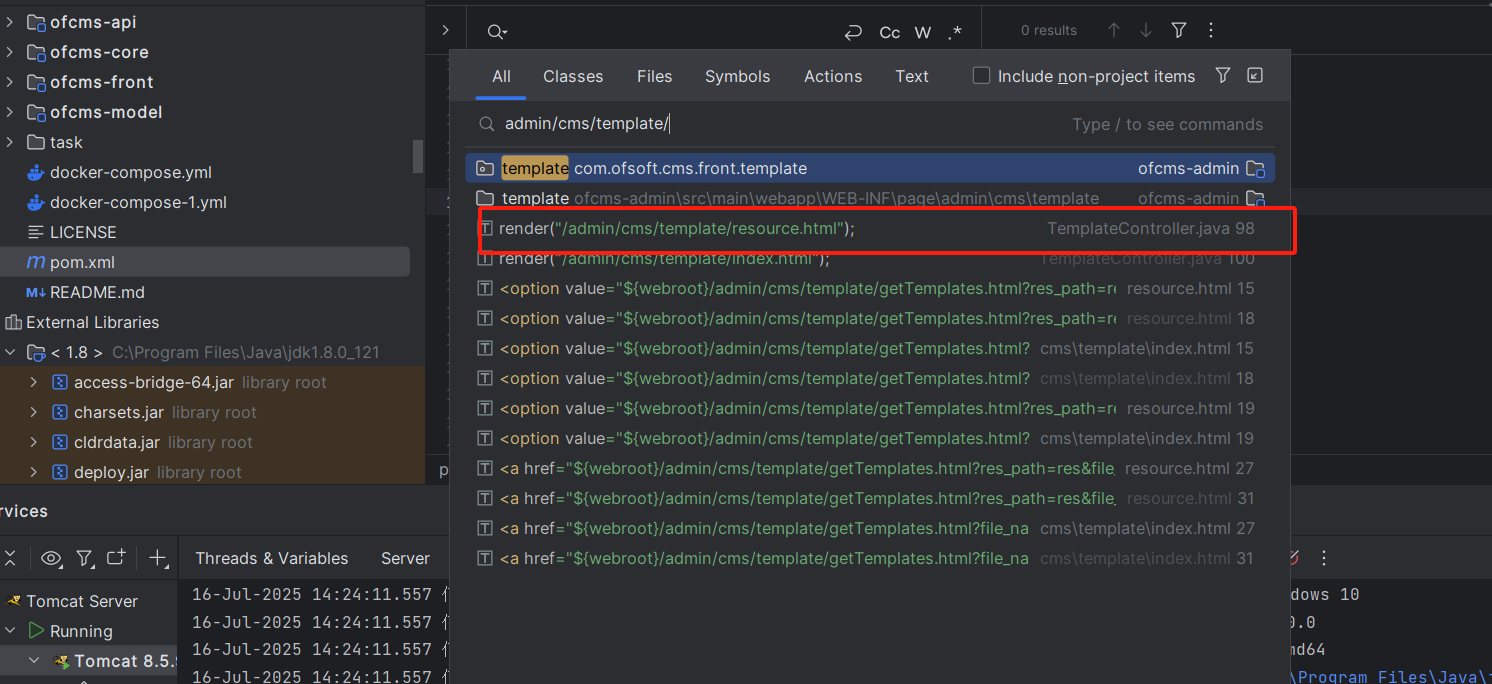Open a href result at index.html 31
Viewport: 1492px width, 684px height.
pos(870,558)
